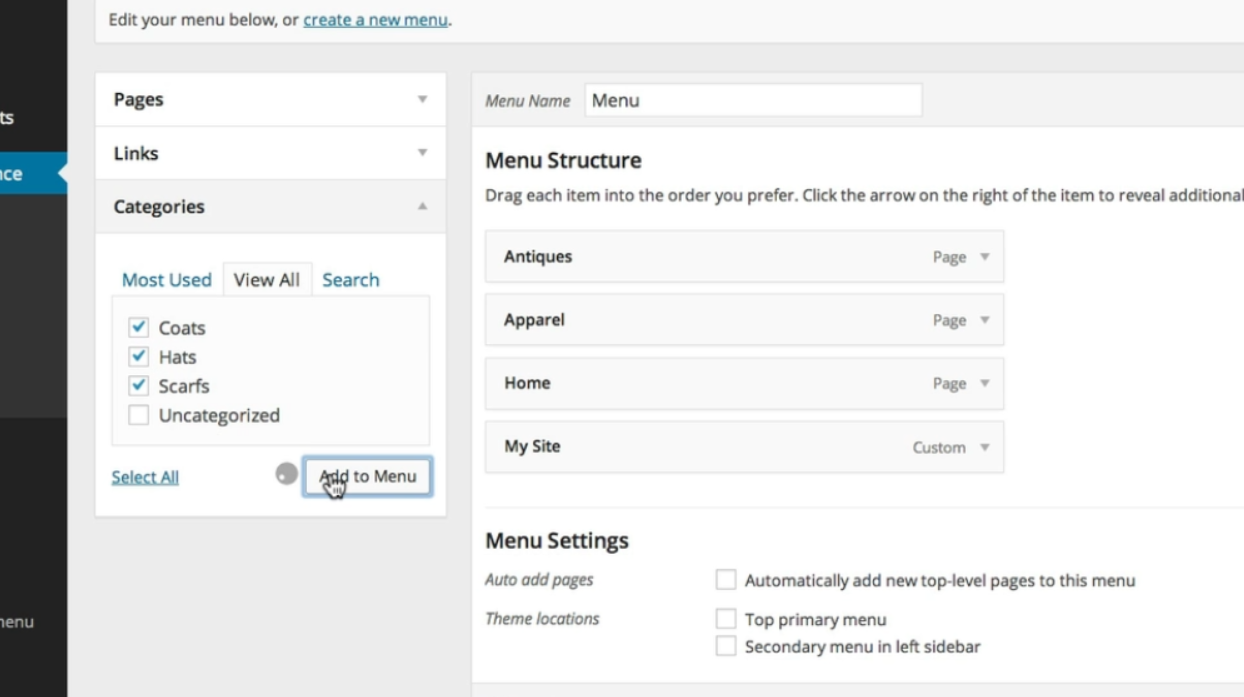The image size is (1244, 697).
Task: Enable Top primary menu location
Action: [x=726, y=619]
